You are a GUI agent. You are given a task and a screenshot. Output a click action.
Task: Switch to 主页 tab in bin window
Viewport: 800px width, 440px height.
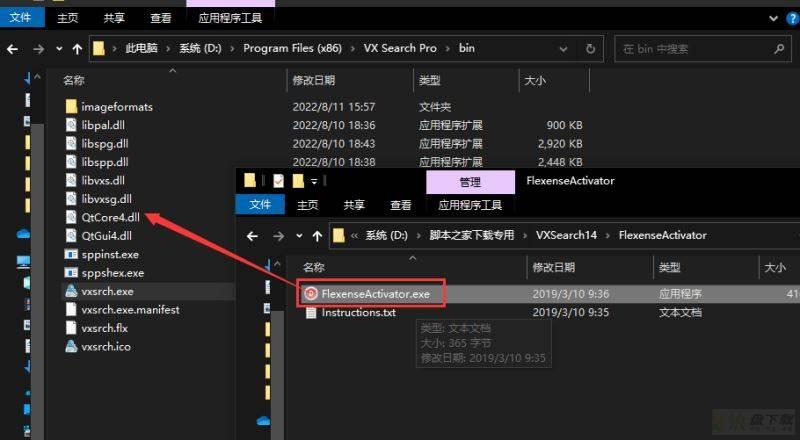pyautogui.click(x=68, y=18)
